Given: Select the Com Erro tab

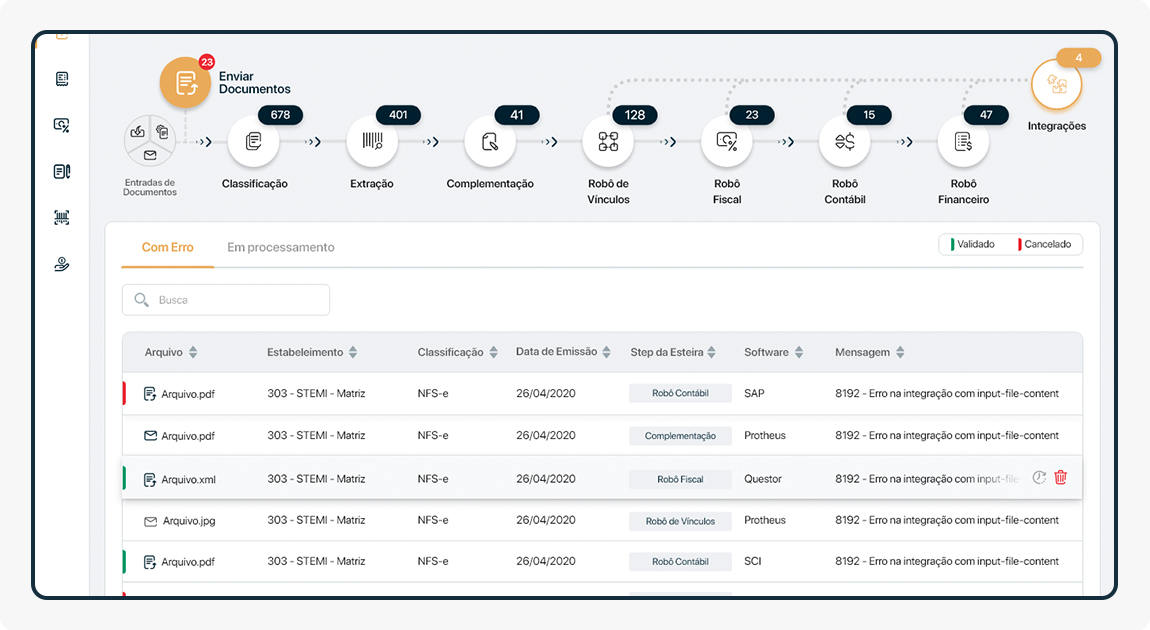Looking at the screenshot, I should pos(168,247).
